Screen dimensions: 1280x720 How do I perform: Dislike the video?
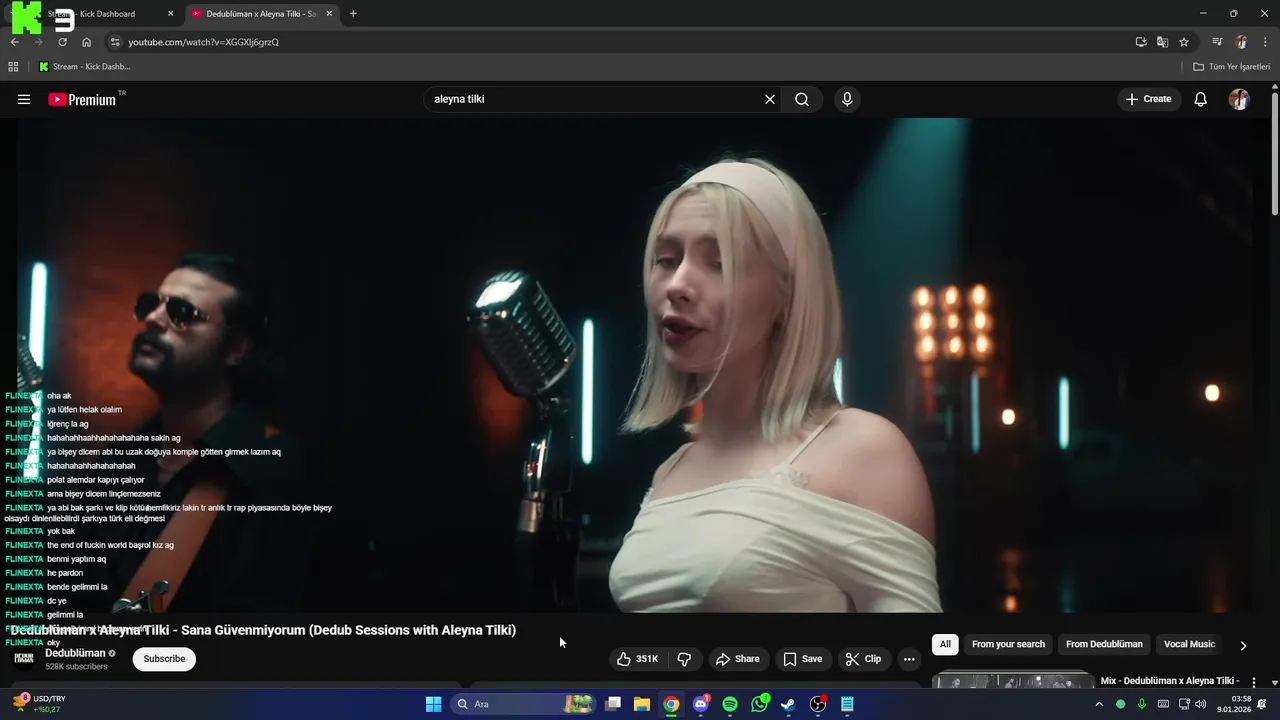tap(684, 659)
